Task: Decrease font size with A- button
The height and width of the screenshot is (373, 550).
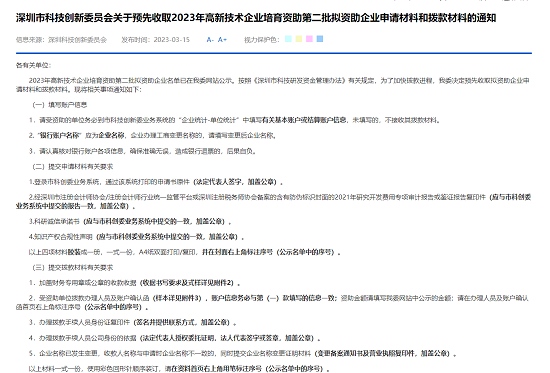Action: coord(210,40)
